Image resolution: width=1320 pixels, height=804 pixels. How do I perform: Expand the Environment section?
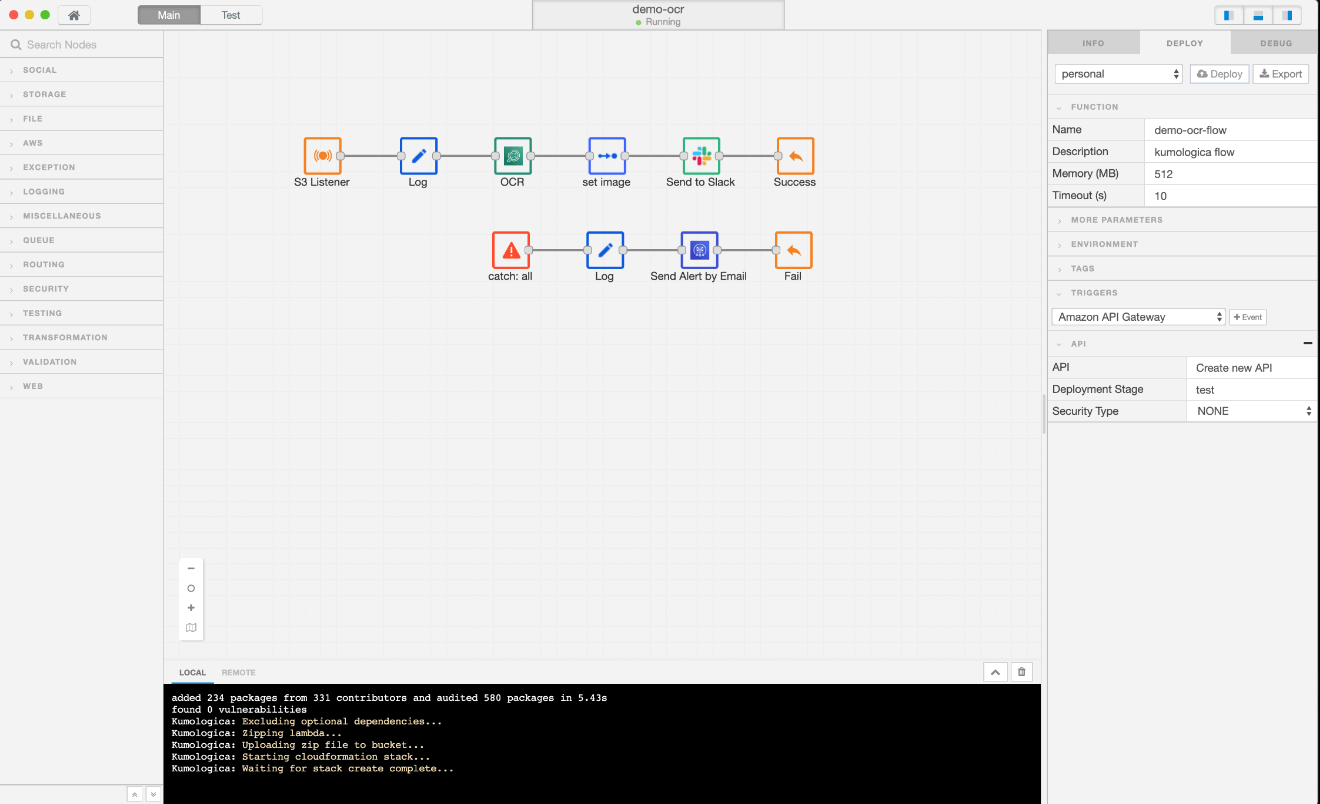pos(1182,244)
